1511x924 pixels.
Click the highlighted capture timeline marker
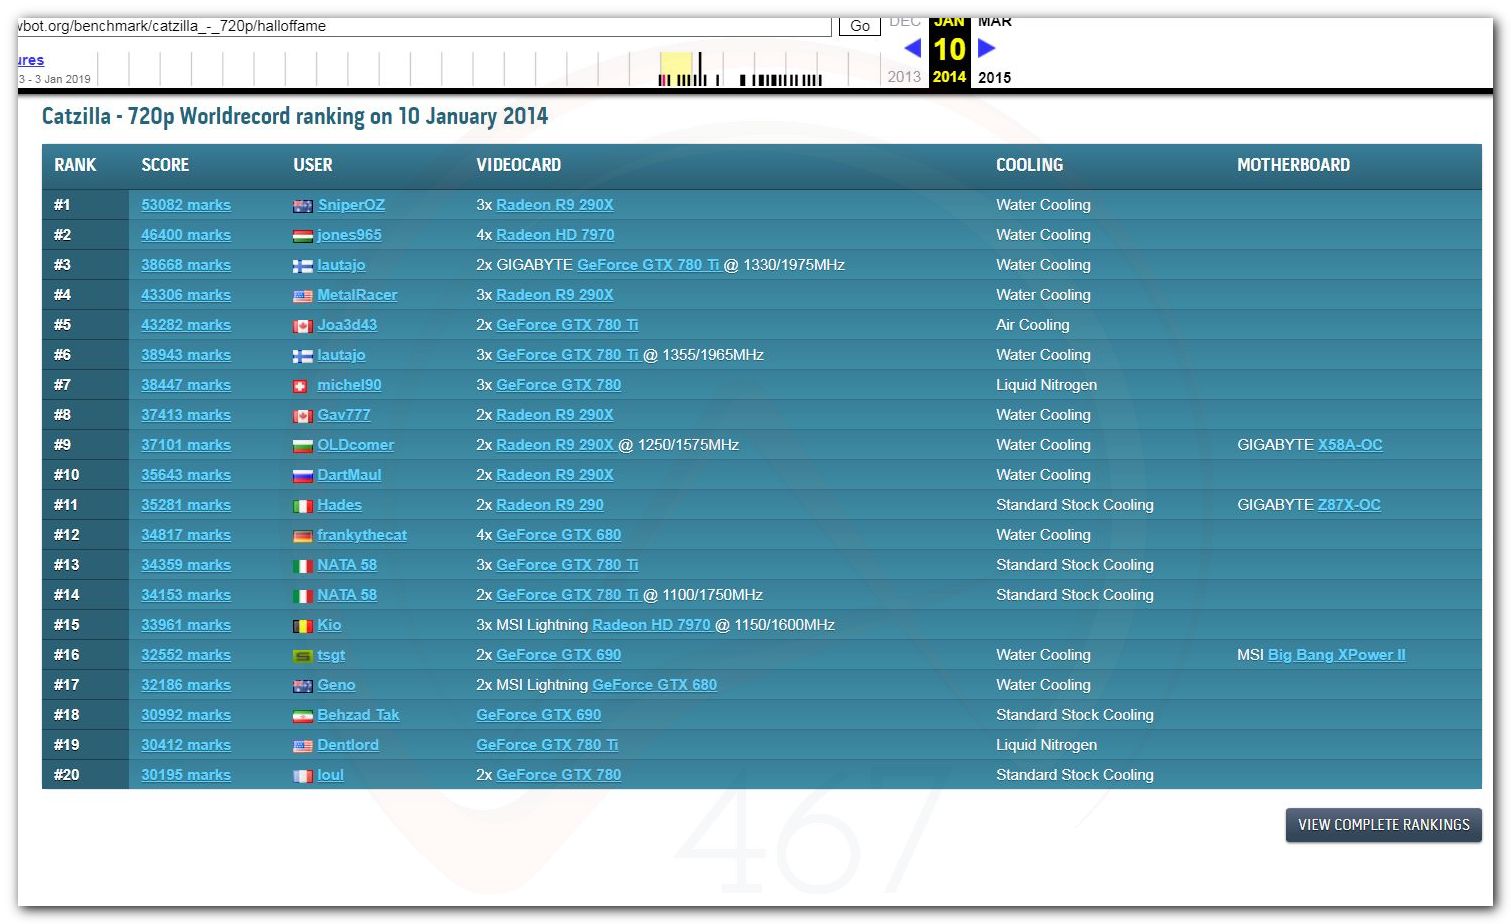[676, 69]
